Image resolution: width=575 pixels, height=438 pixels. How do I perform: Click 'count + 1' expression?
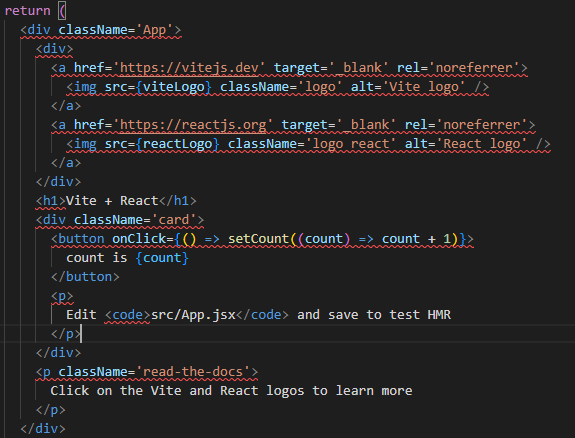(416, 239)
